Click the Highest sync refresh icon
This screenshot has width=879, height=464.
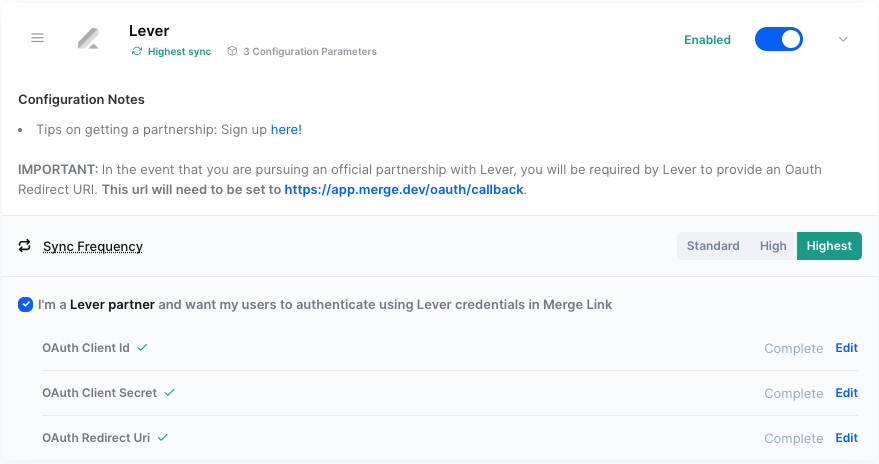point(137,52)
